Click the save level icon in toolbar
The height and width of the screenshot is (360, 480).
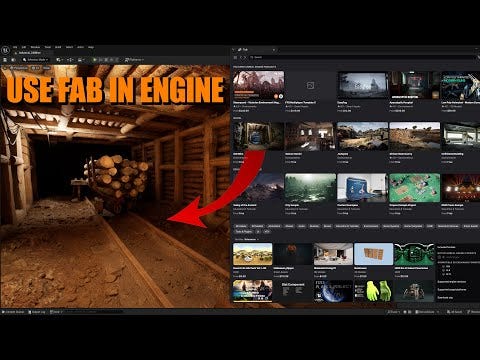pos(5,60)
